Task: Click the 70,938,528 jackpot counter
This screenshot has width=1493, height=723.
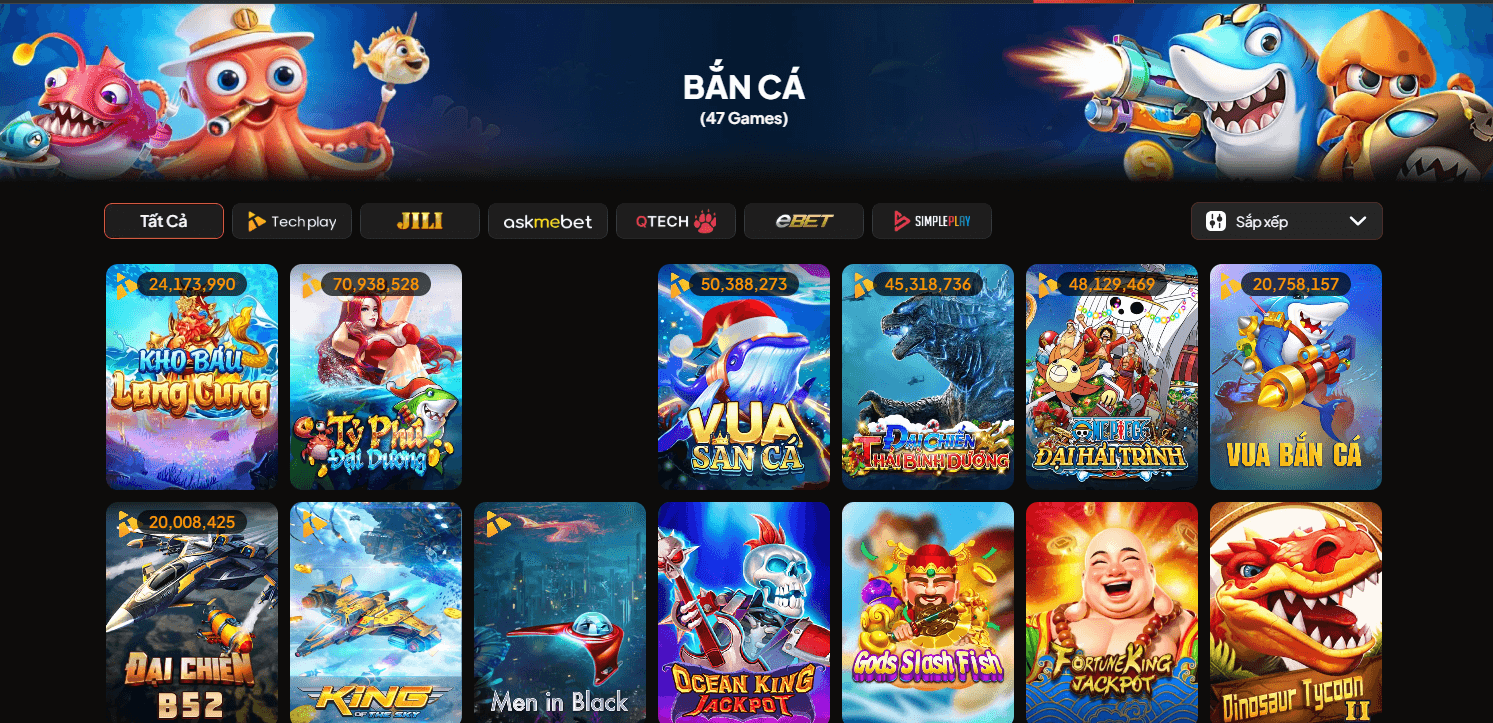Action: (376, 284)
